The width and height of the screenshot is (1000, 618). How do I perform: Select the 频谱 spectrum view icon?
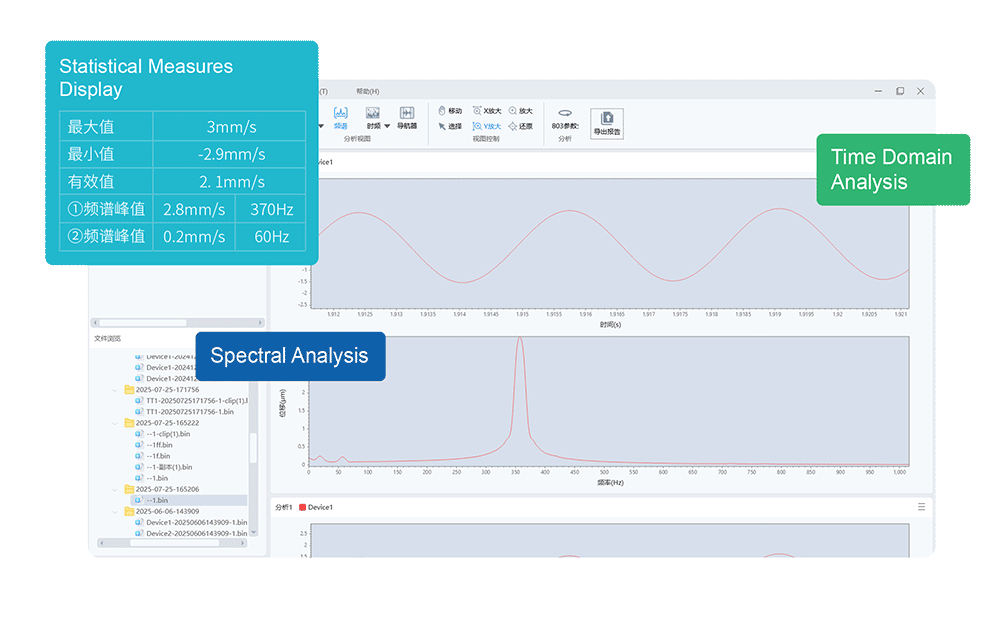click(x=341, y=117)
